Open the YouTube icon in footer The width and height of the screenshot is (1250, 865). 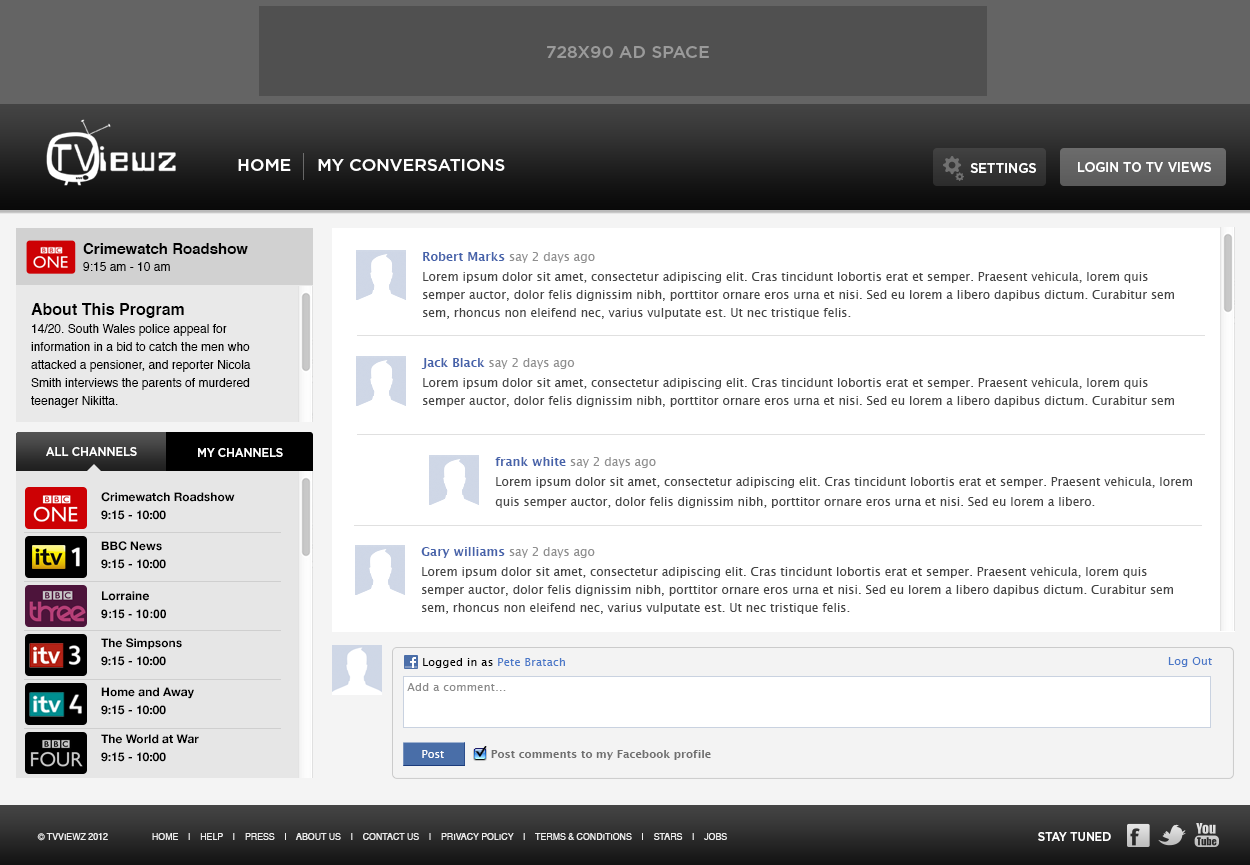coord(1207,835)
